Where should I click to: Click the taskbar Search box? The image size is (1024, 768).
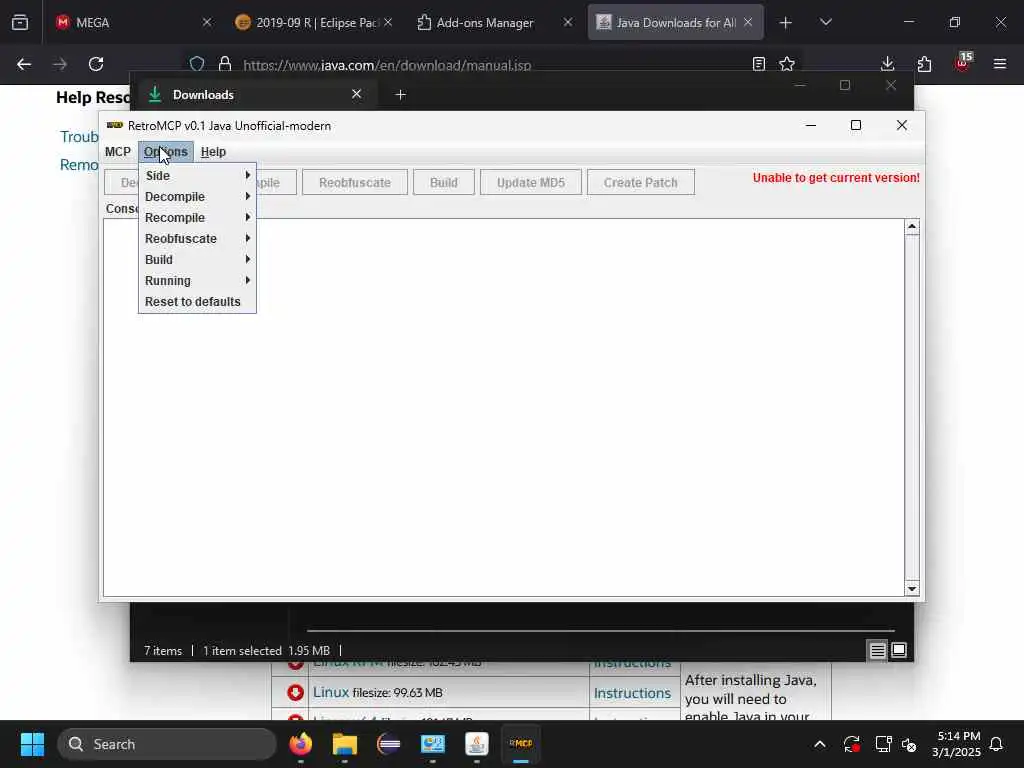(x=167, y=744)
